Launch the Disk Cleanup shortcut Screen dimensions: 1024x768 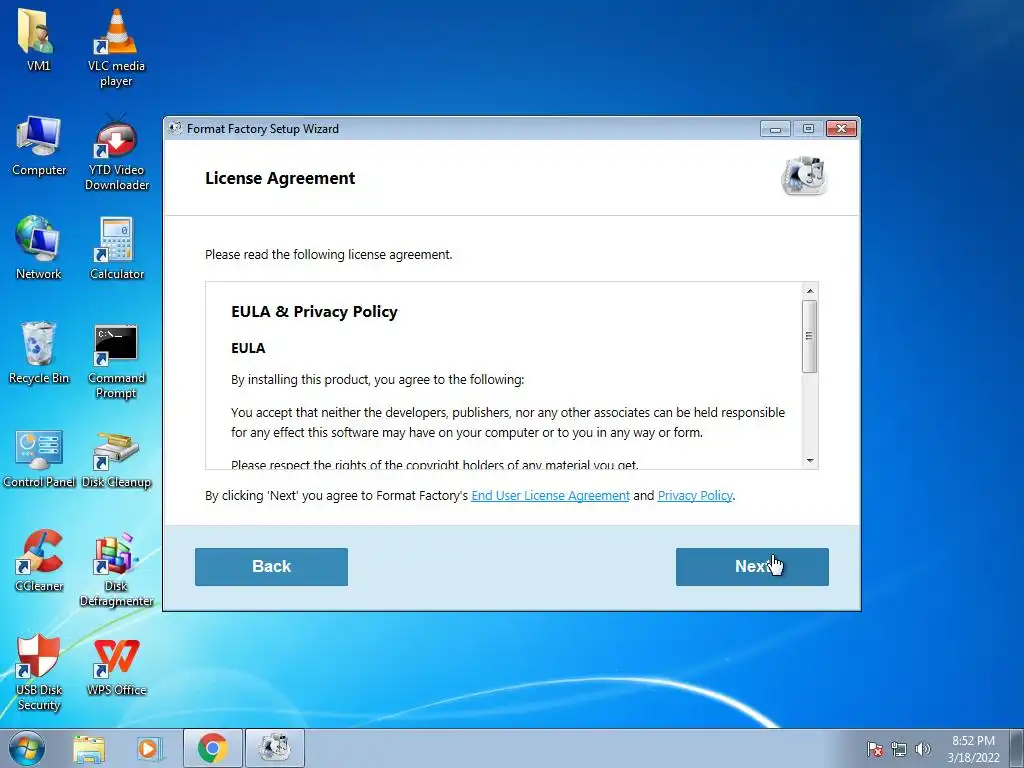pos(116,458)
